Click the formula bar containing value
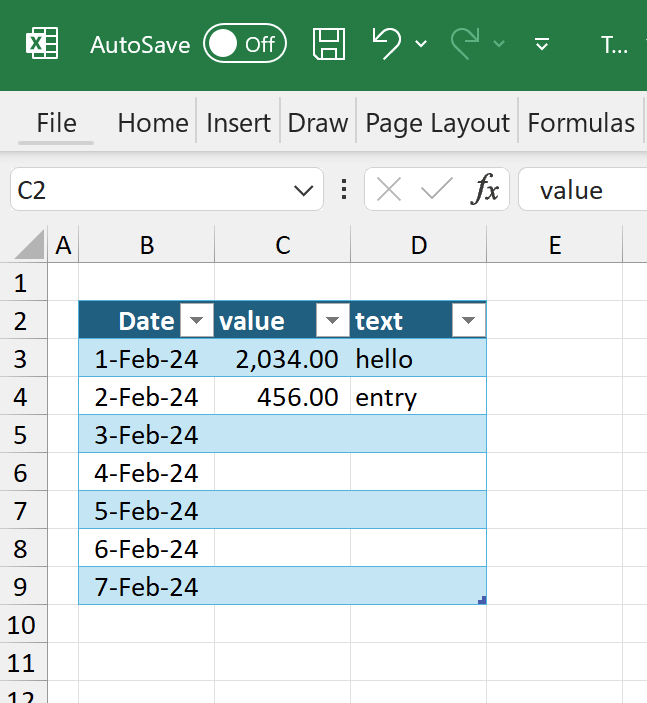Viewport: 647px width, 703px height. coord(582,190)
